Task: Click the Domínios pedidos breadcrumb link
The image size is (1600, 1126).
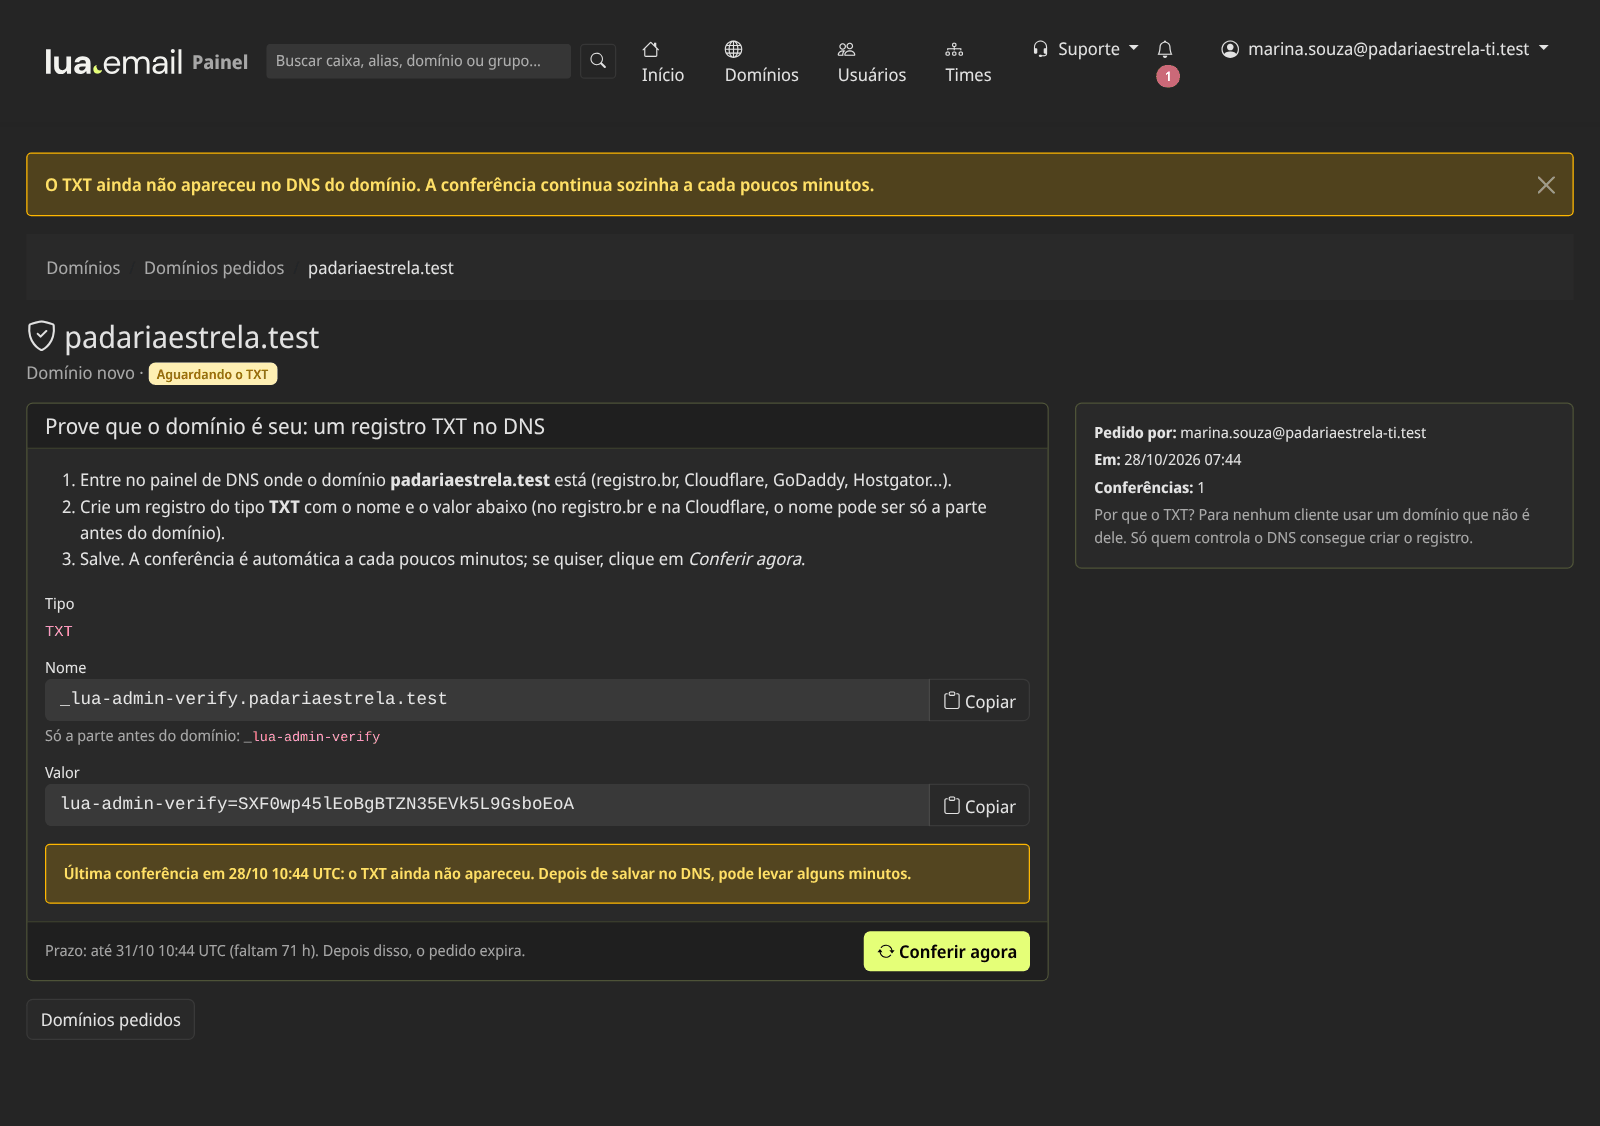Action: 214,268
